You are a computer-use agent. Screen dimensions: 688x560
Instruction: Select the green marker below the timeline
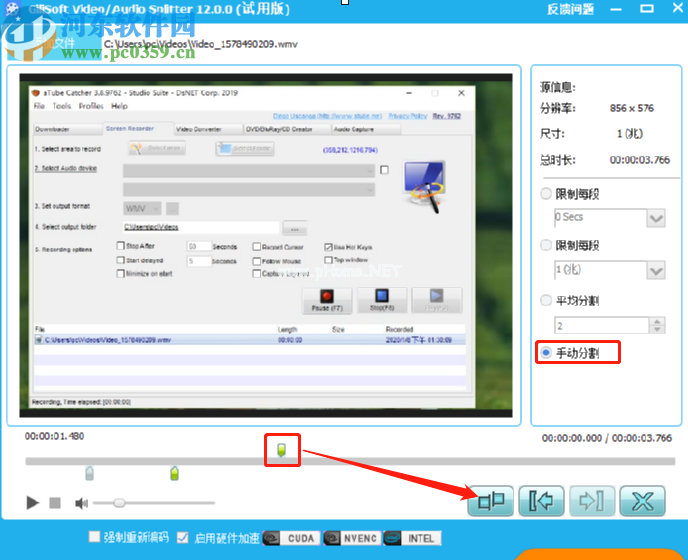click(175, 473)
